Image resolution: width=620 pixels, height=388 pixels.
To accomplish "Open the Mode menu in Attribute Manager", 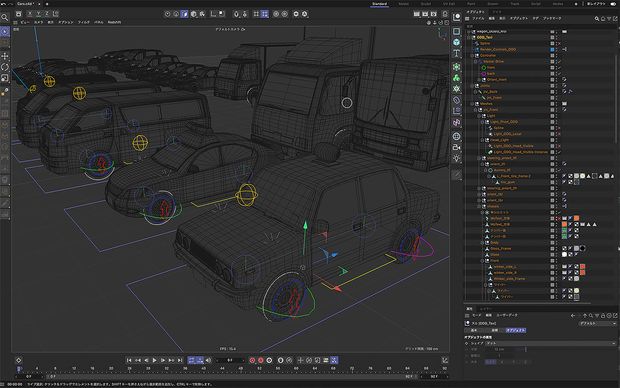I will point(476,316).
